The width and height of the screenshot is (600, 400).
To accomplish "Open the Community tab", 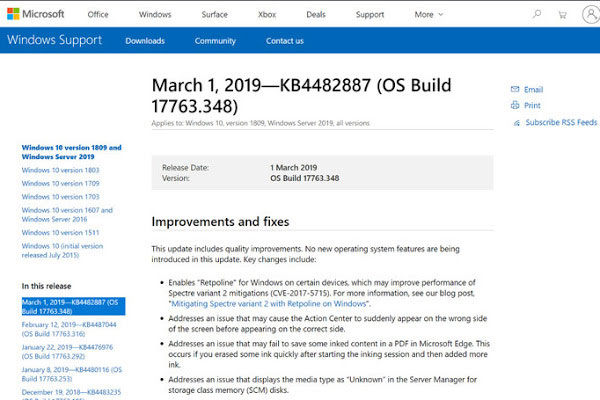I will 215,41.
